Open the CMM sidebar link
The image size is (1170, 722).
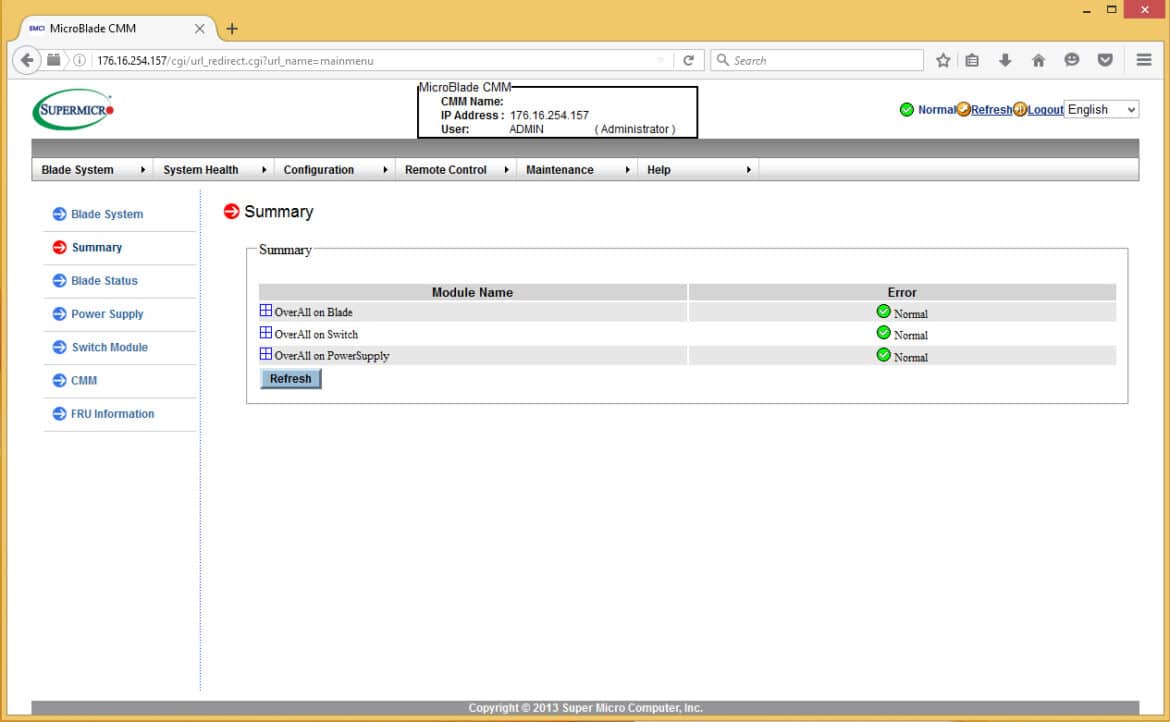84,380
